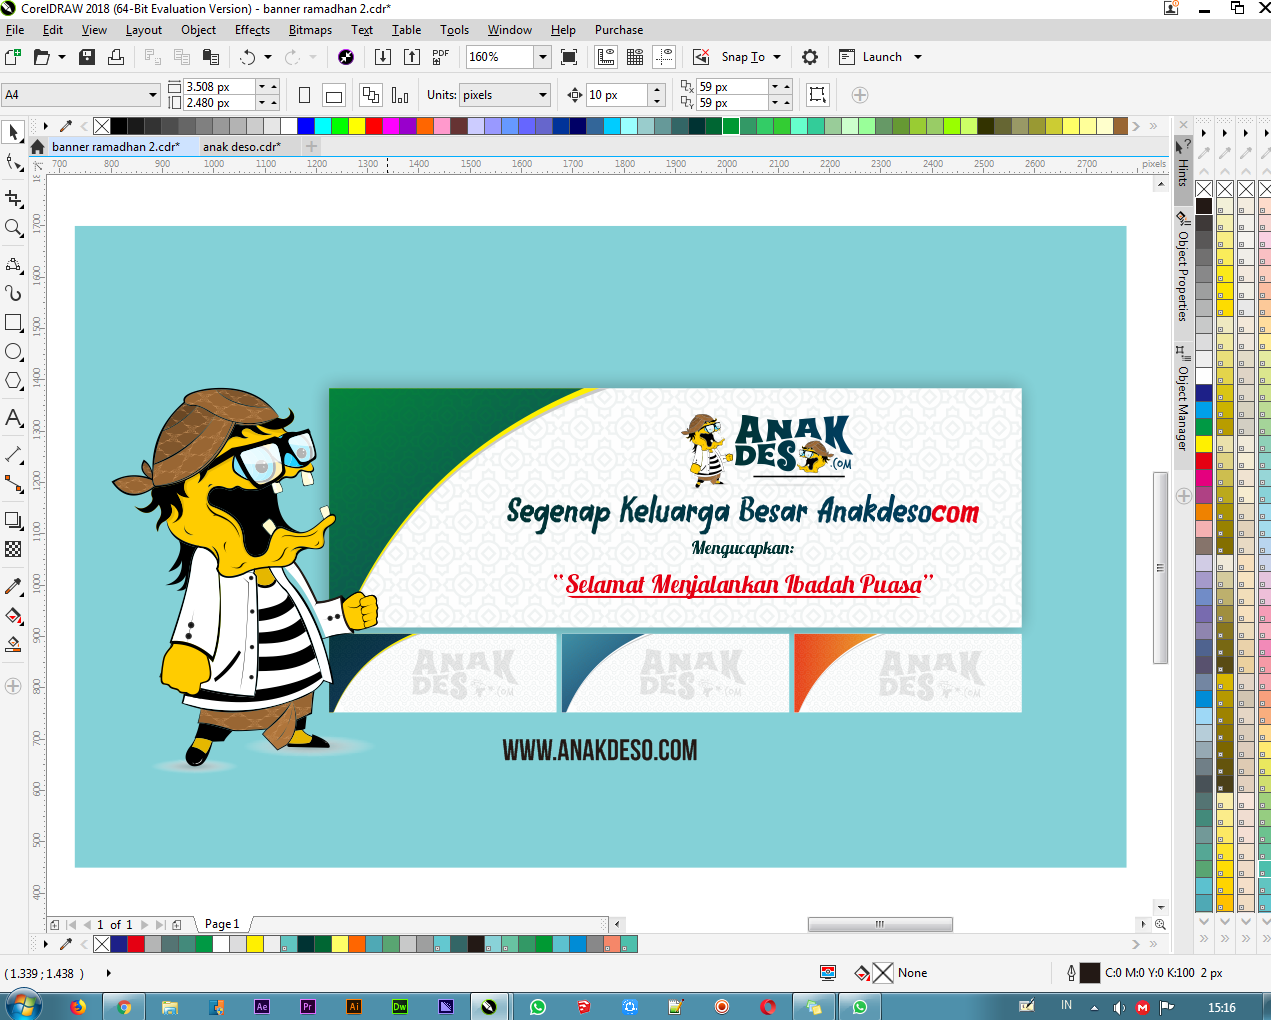Image resolution: width=1271 pixels, height=1020 pixels.
Task: Expand the Launch dropdown
Action: coord(918,57)
